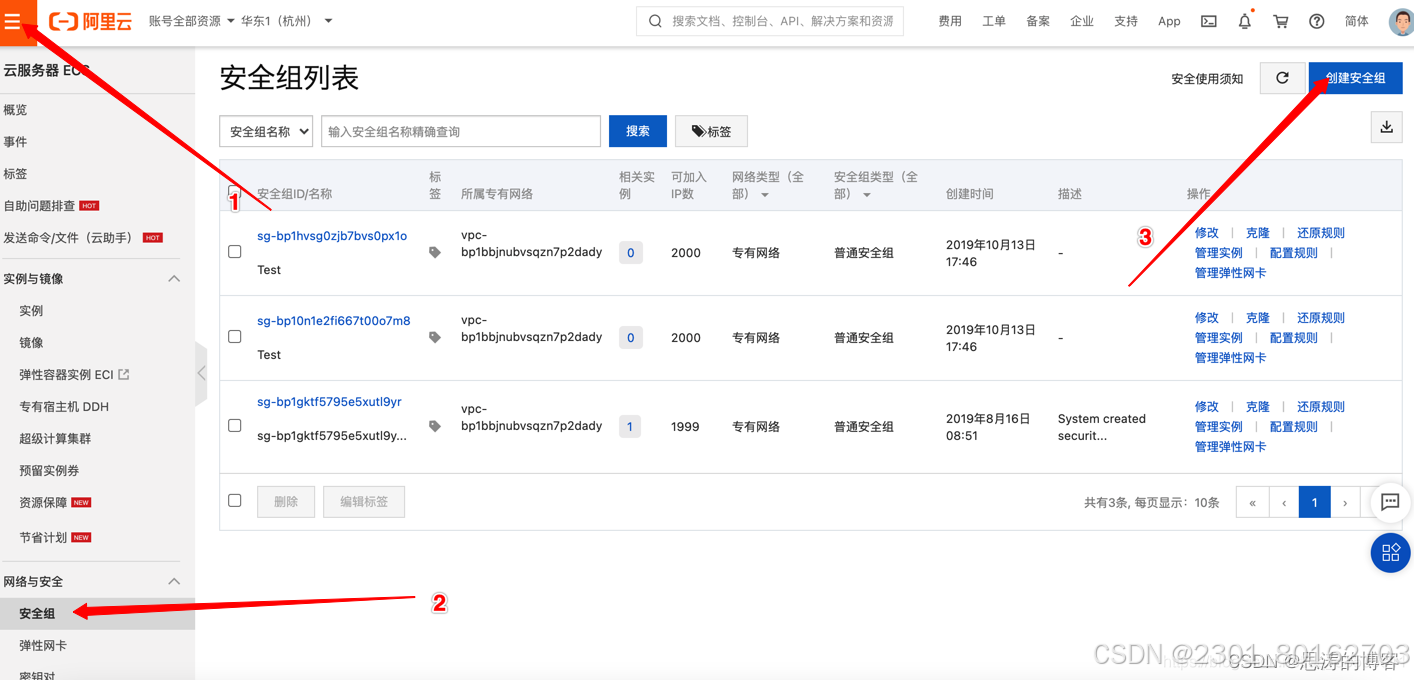Collapse the 实例与镜像 sidebar section
Image resolution: width=1414 pixels, height=680 pixels.
click(x=90, y=278)
